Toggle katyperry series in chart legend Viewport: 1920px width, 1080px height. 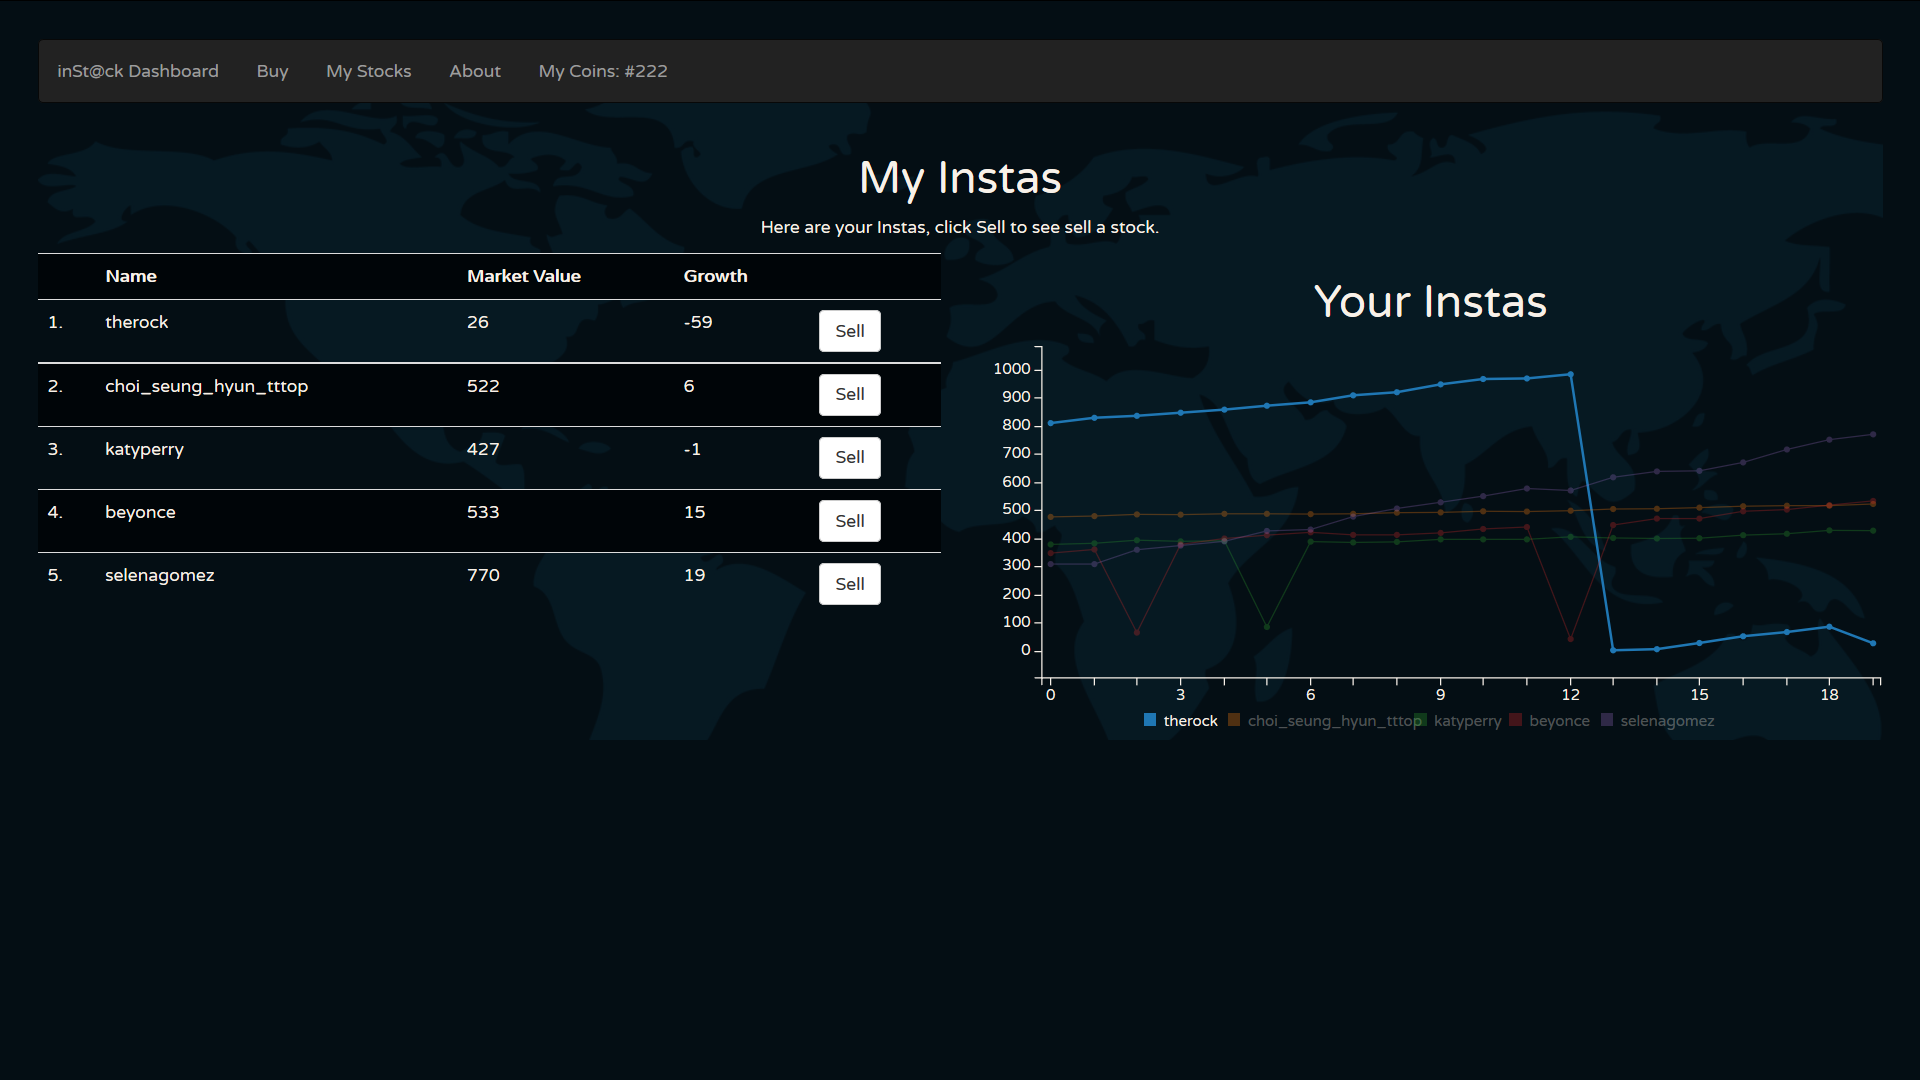point(1467,721)
